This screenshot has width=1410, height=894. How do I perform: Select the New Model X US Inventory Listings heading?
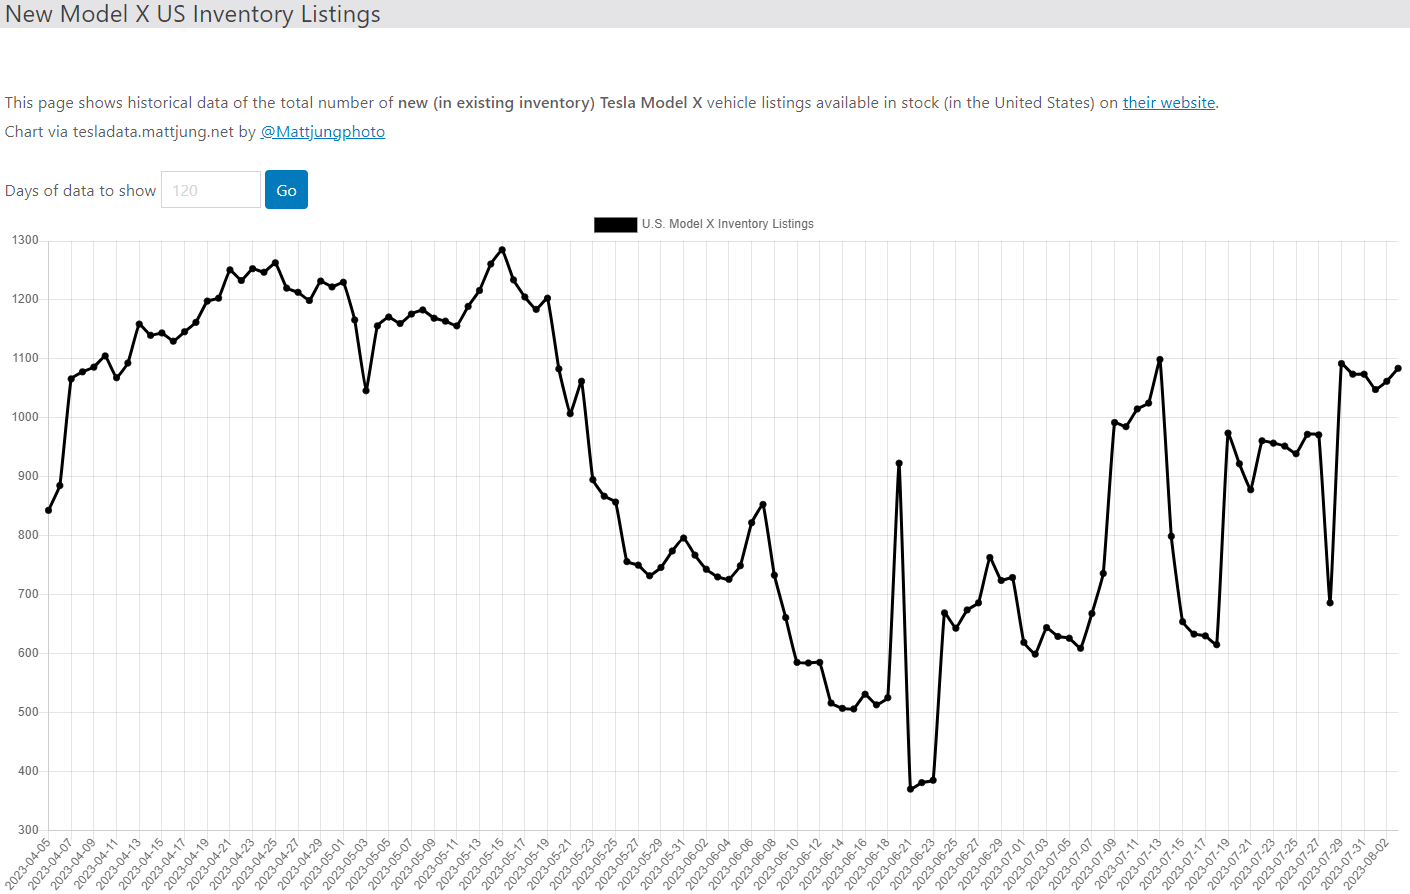click(x=193, y=14)
